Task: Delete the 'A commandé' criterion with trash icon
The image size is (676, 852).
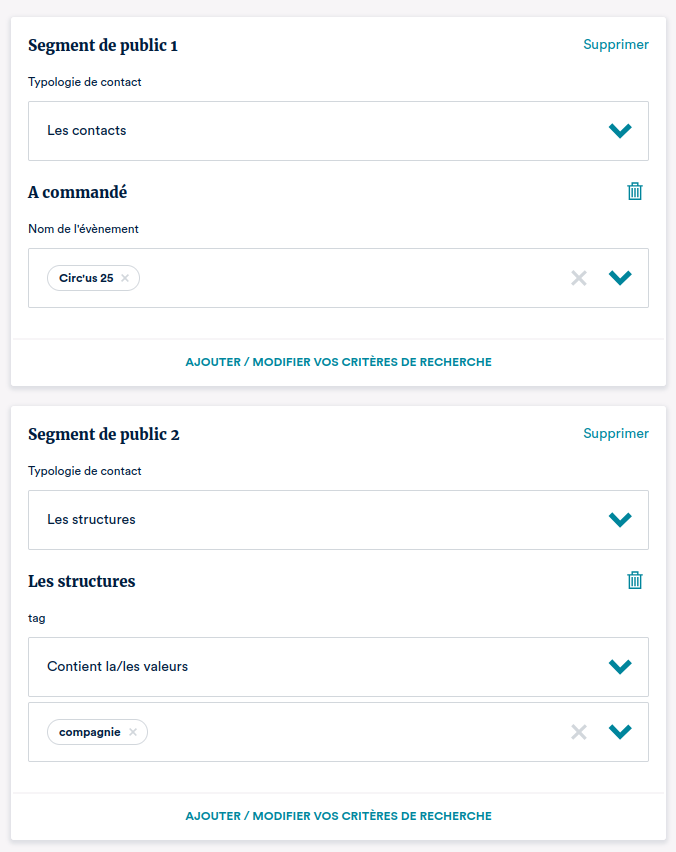Action: point(634,192)
